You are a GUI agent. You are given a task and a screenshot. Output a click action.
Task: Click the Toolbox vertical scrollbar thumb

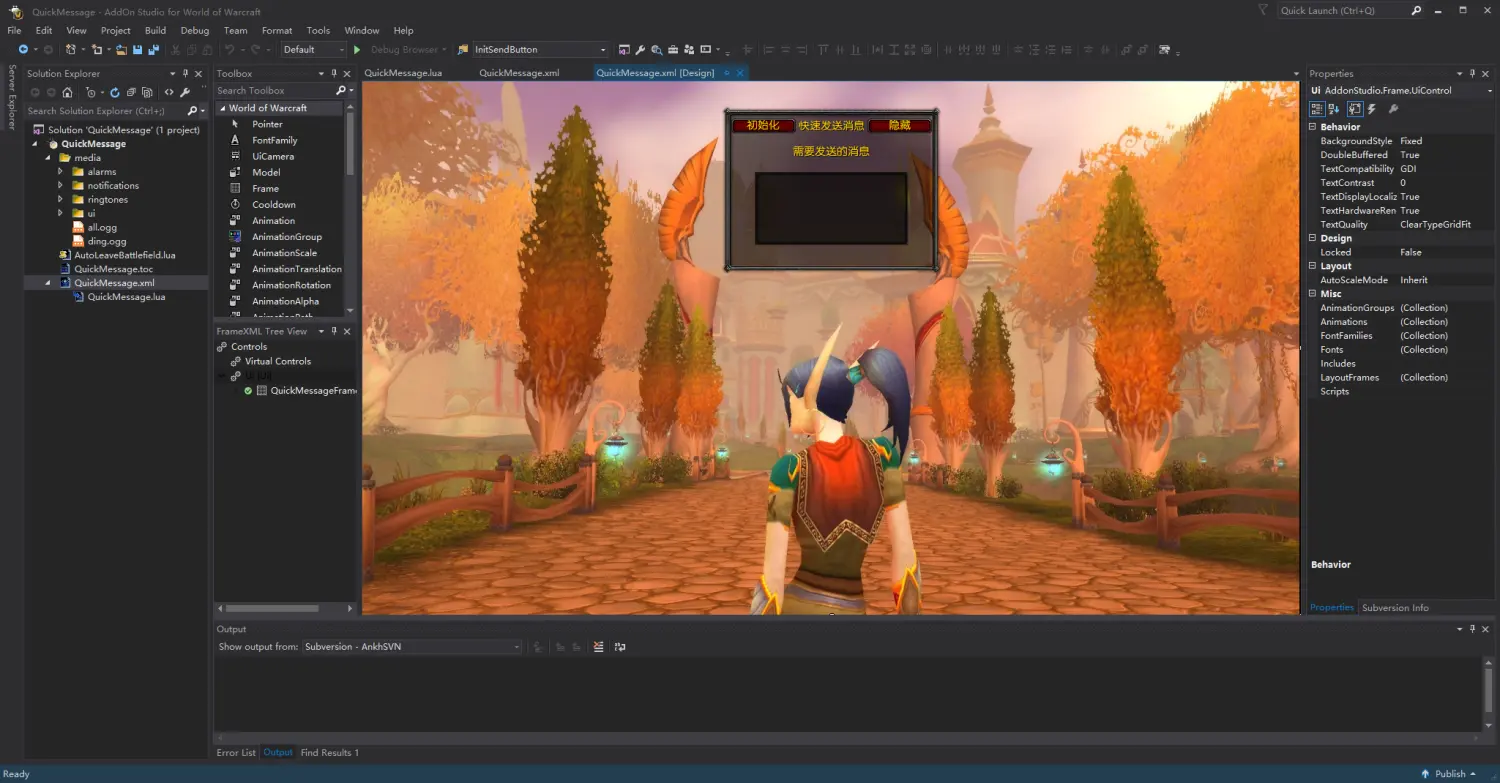350,145
